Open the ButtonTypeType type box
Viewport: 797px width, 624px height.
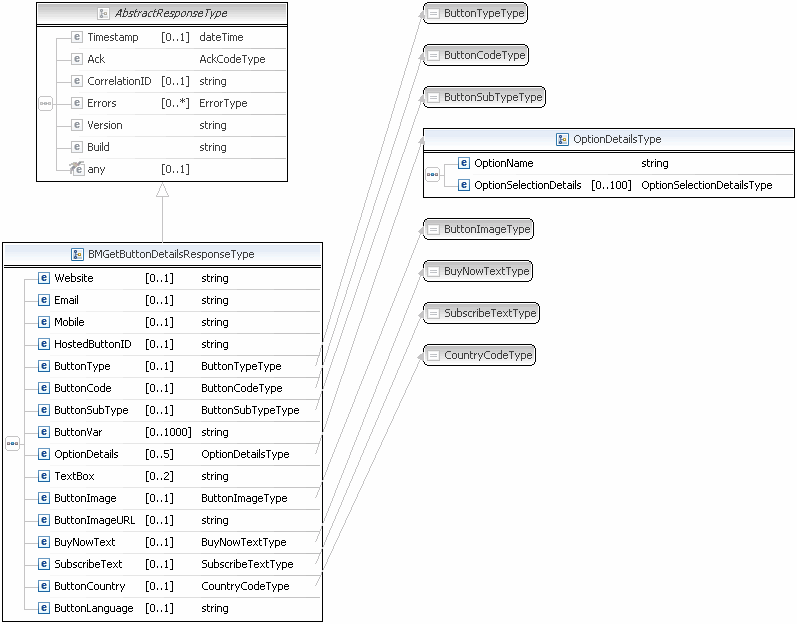pyautogui.click(x=474, y=13)
